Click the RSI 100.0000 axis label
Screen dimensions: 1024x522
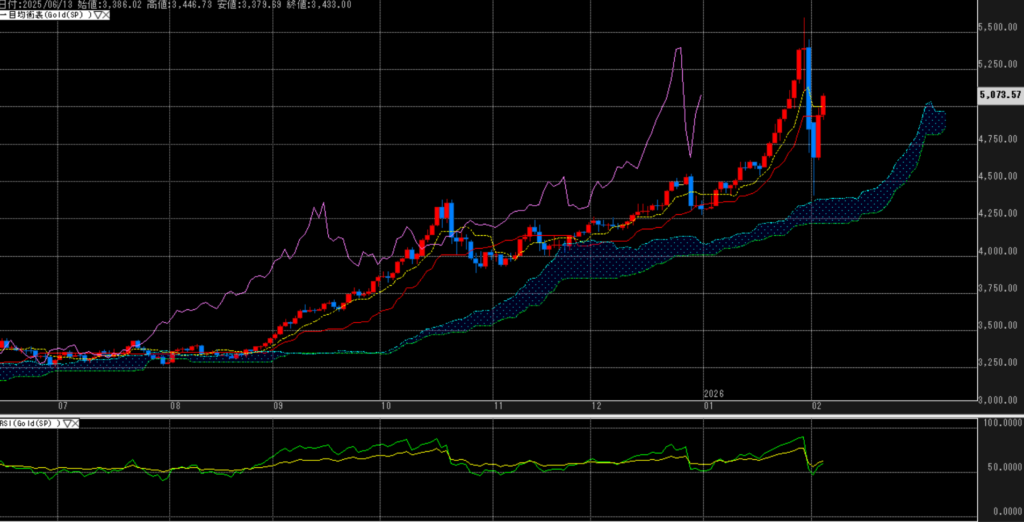(x=1001, y=424)
